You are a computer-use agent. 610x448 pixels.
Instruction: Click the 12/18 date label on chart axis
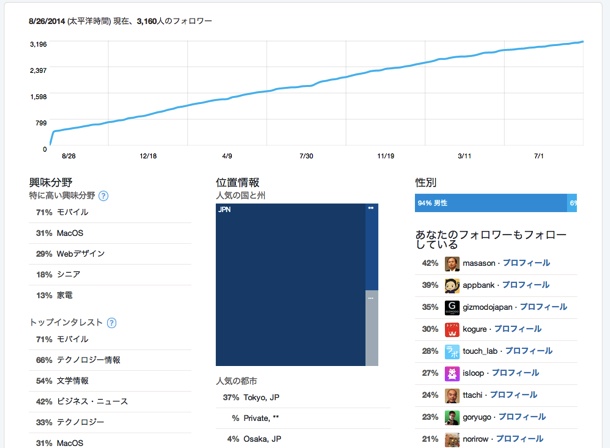[x=148, y=156]
